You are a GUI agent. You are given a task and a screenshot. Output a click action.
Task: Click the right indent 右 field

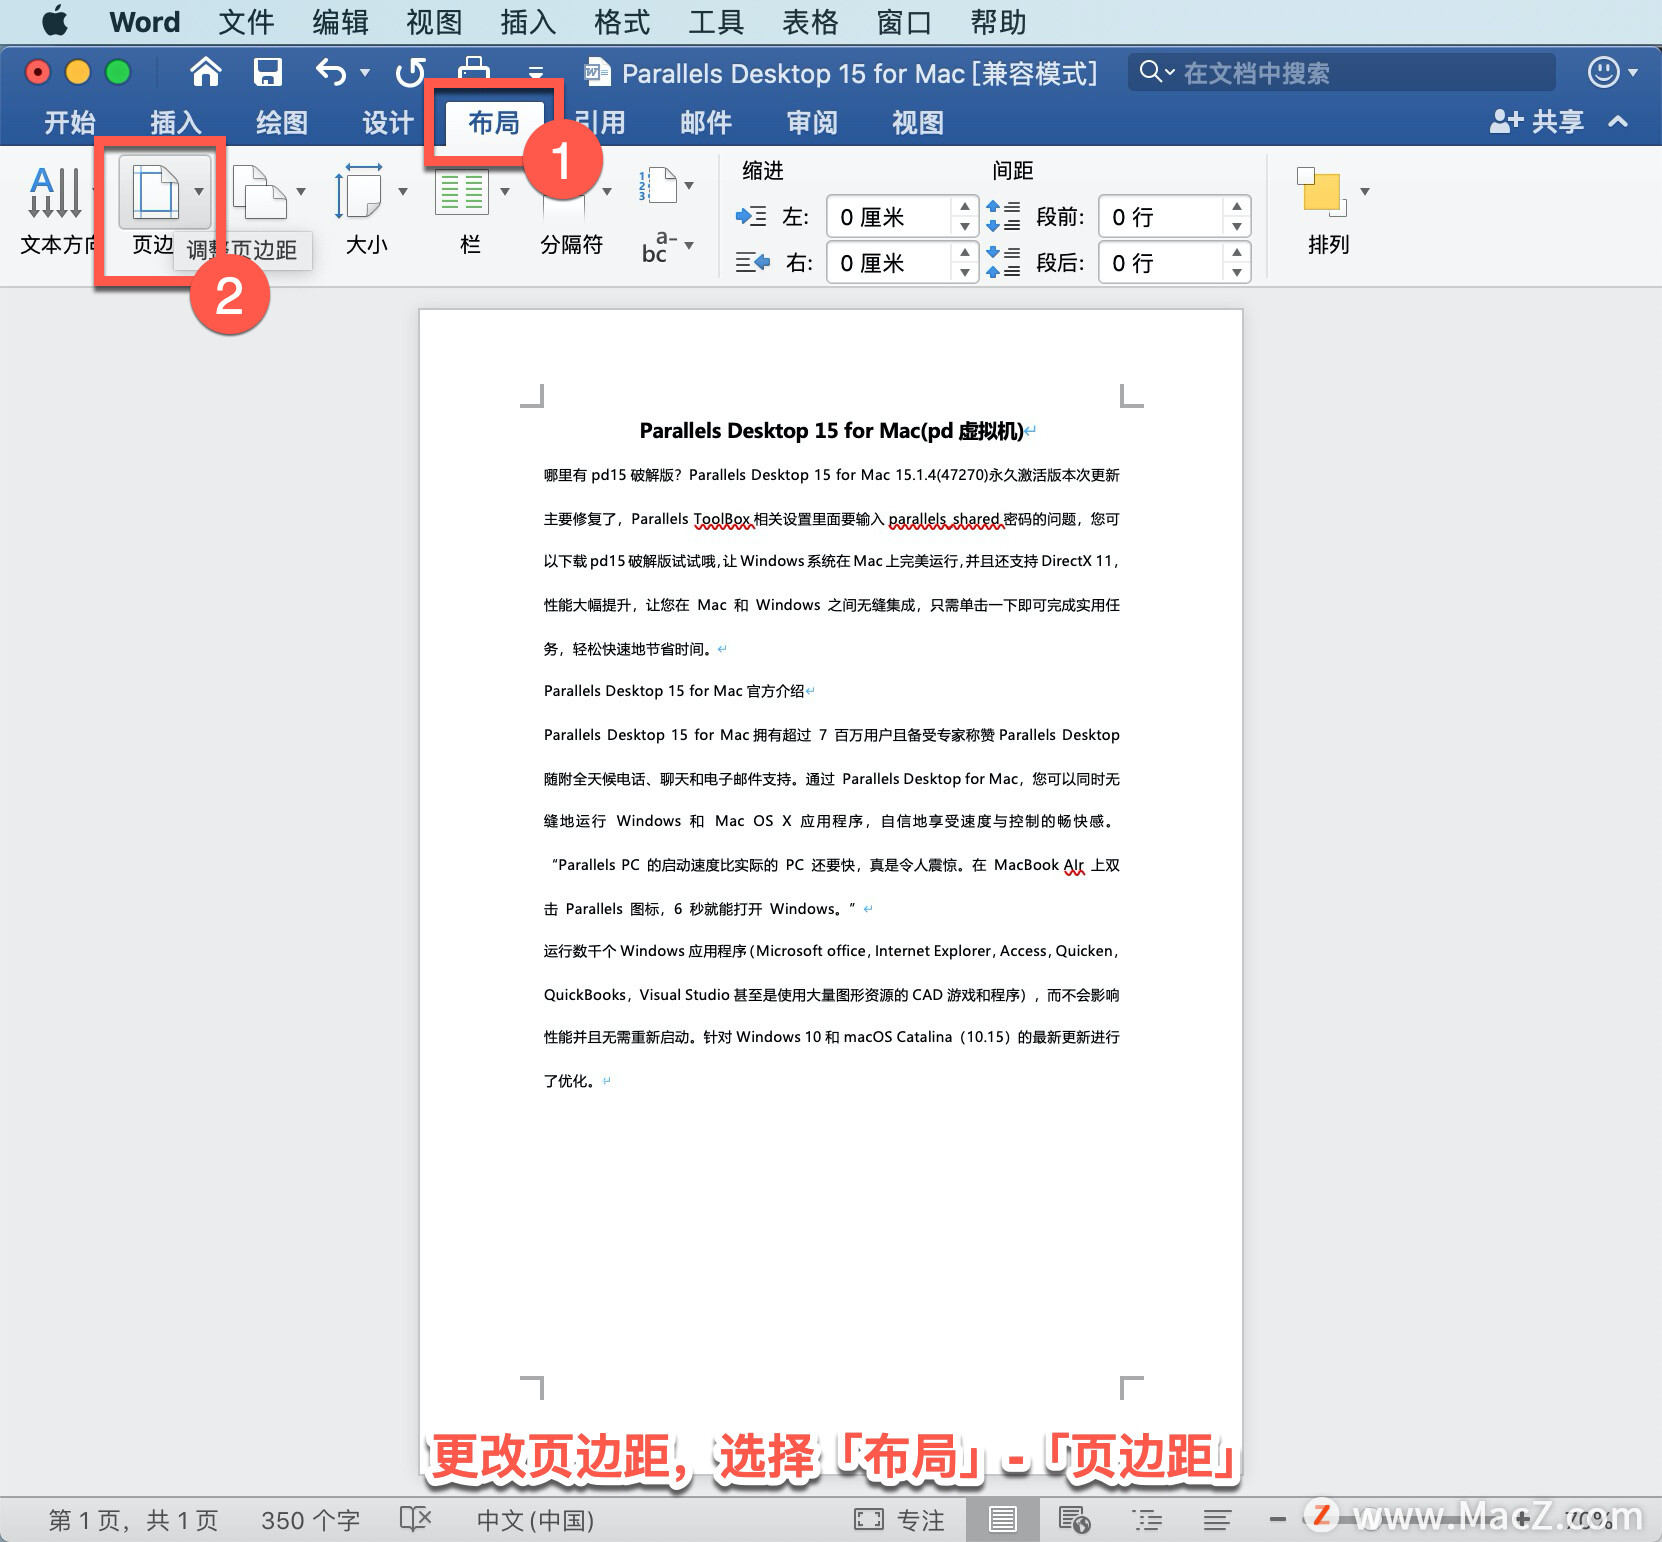pos(889,263)
